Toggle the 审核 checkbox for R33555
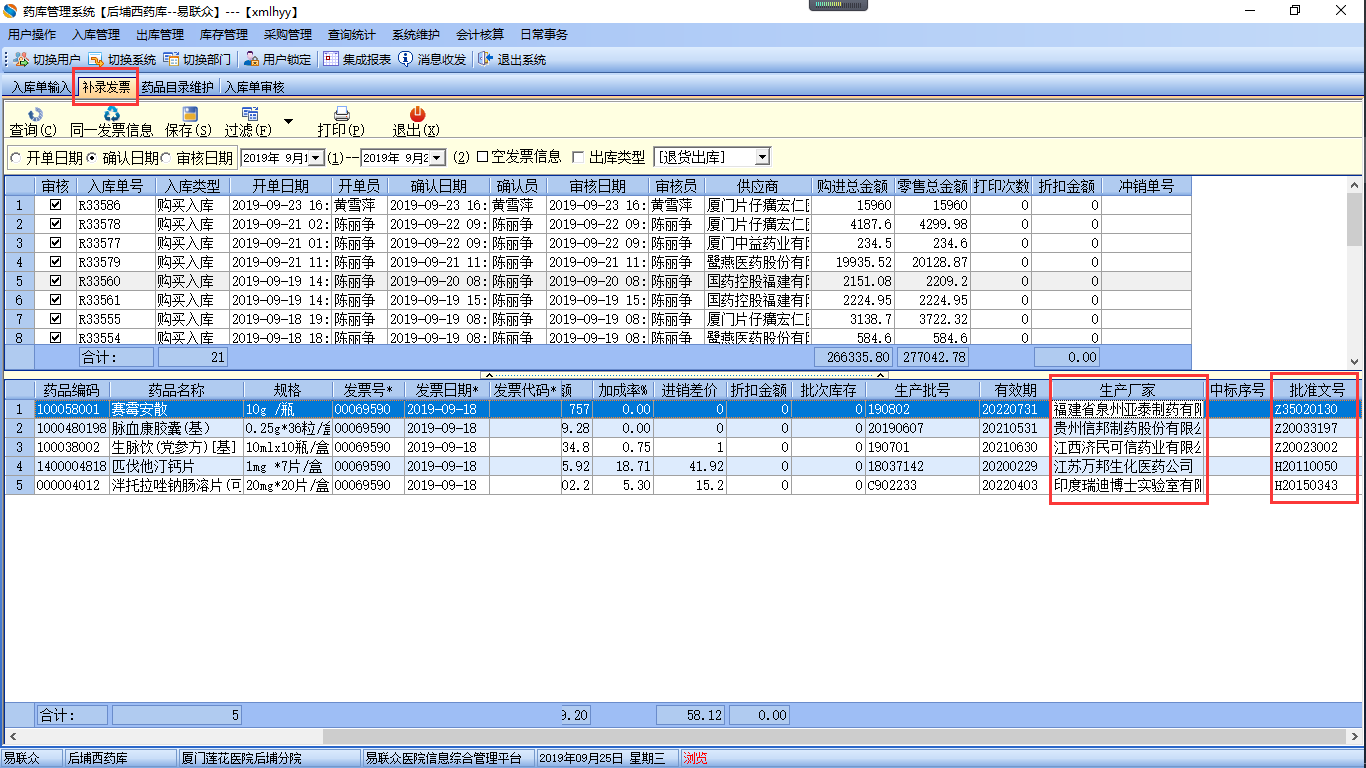 pyautogui.click(x=55, y=319)
